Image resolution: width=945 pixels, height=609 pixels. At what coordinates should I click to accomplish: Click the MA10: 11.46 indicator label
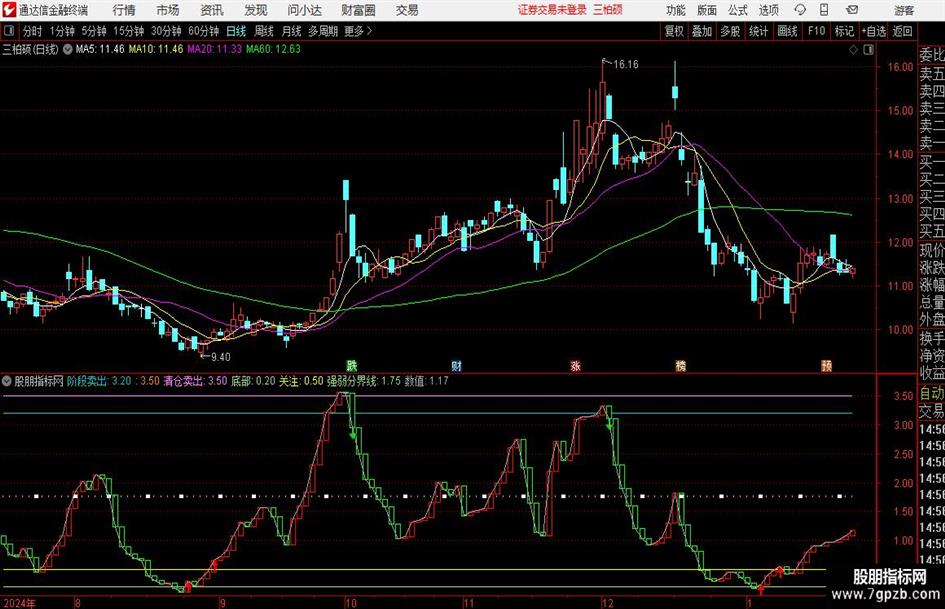[156, 49]
